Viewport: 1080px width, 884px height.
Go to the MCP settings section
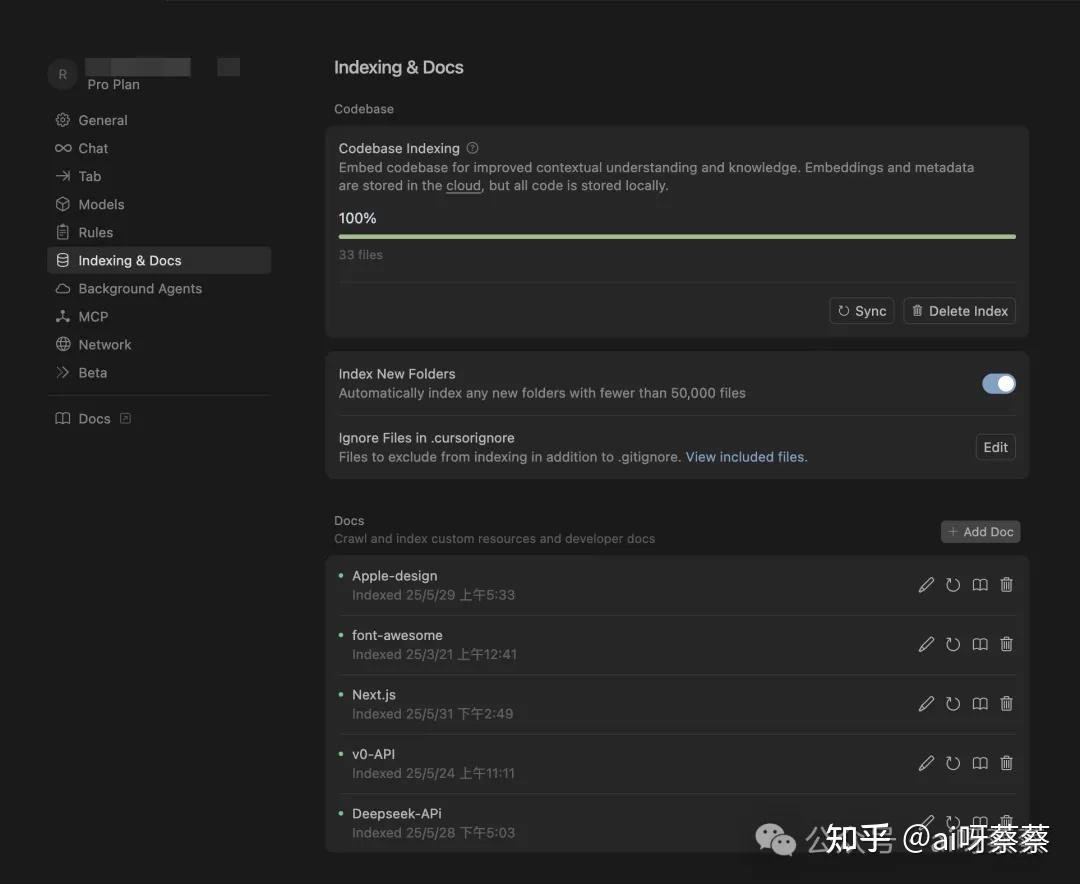[93, 316]
